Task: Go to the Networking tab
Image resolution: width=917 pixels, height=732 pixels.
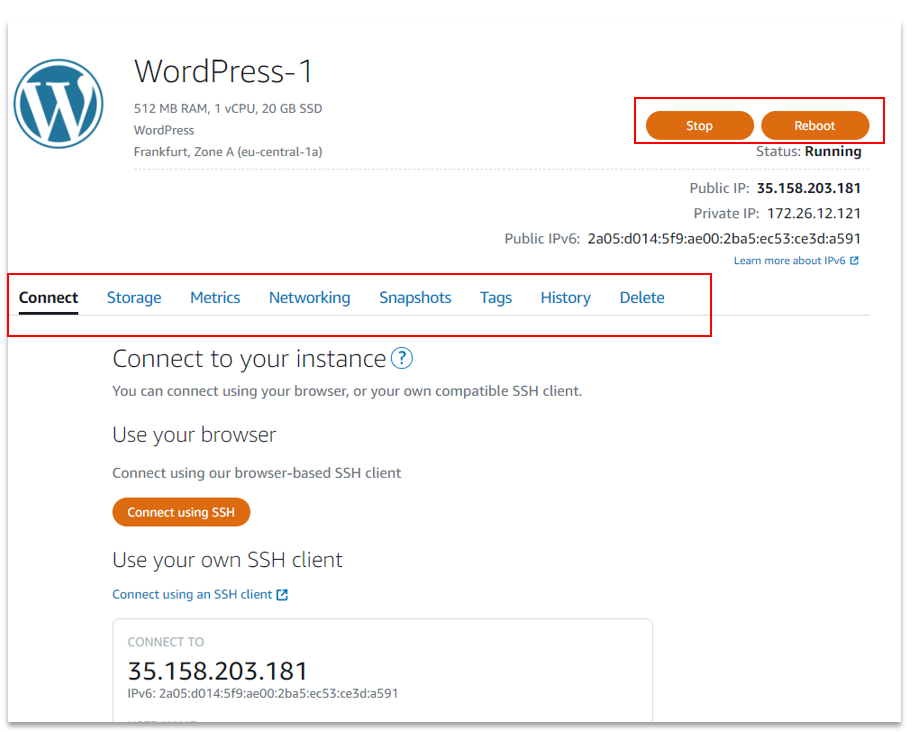Action: pyautogui.click(x=309, y=298)
